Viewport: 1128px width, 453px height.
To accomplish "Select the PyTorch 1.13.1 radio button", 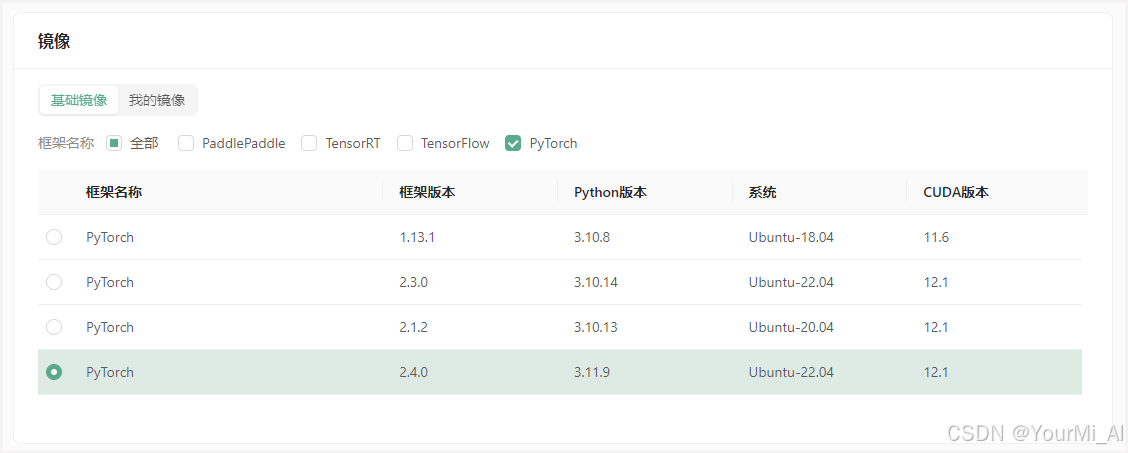I will pyautogui.click(x=54, y=237).
